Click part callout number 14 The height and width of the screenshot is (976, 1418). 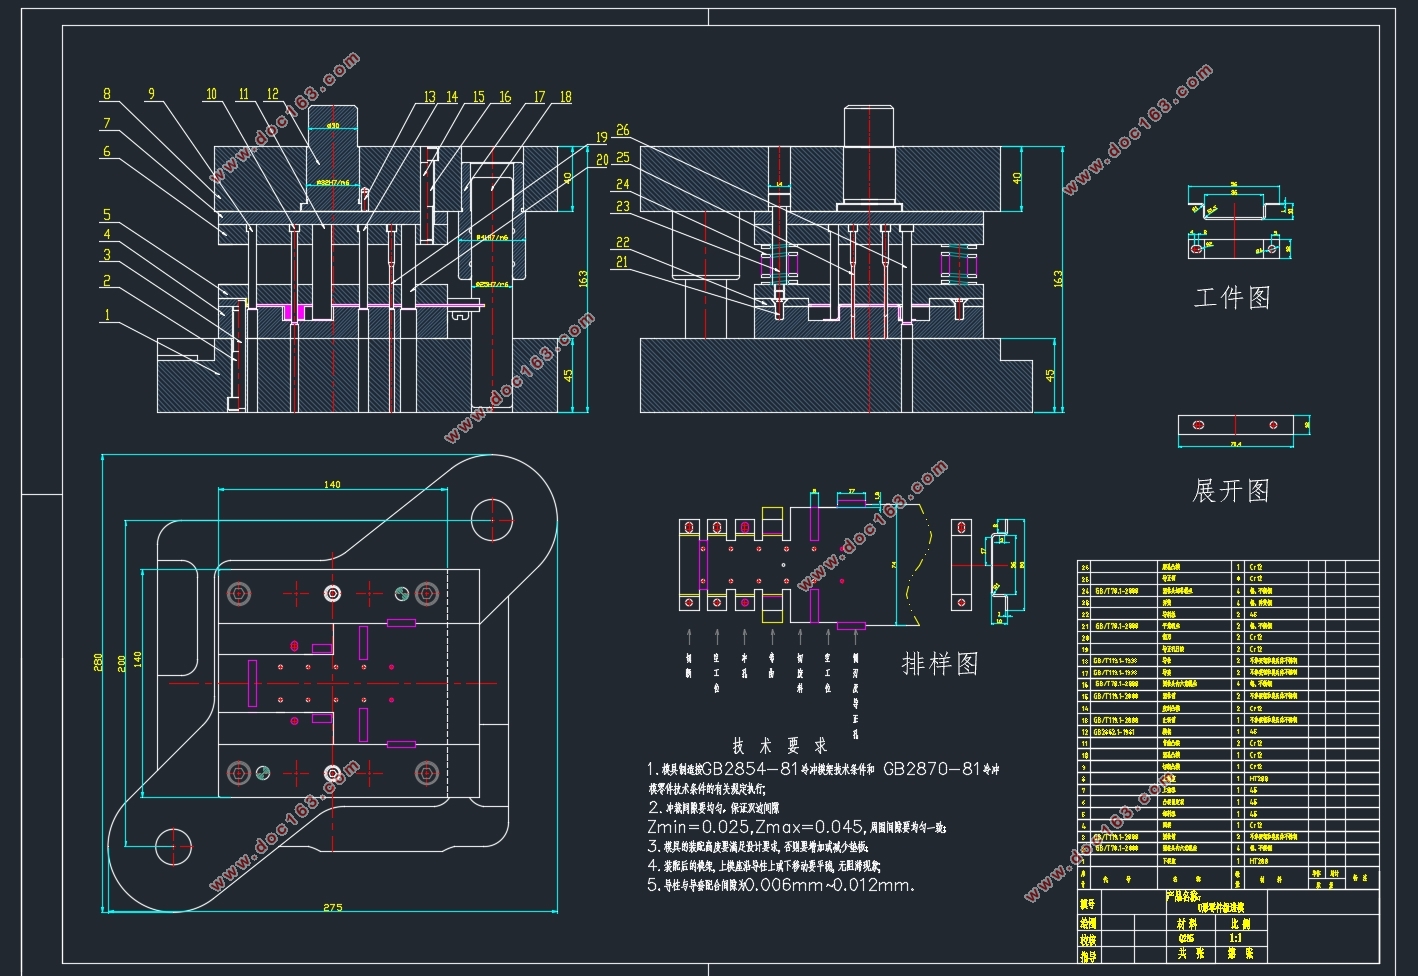452,98
